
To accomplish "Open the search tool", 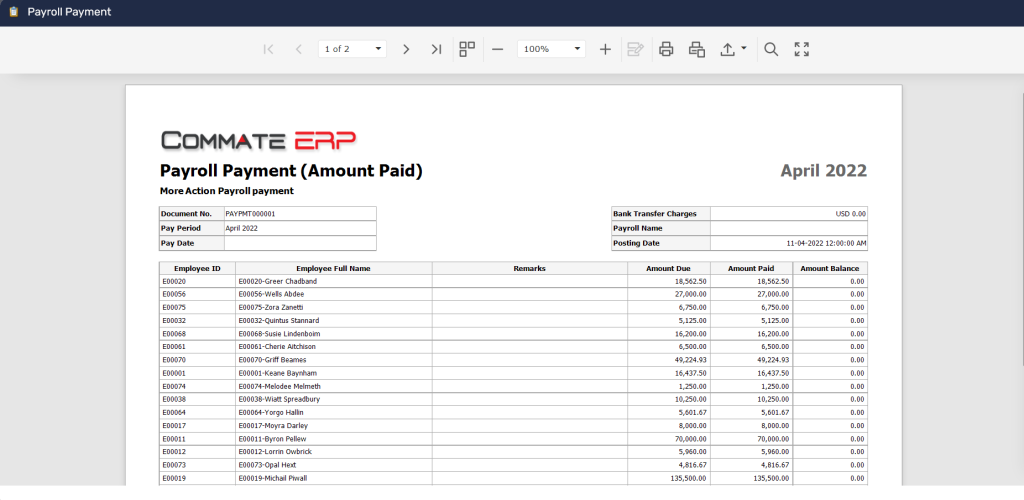I will [771, 49].
